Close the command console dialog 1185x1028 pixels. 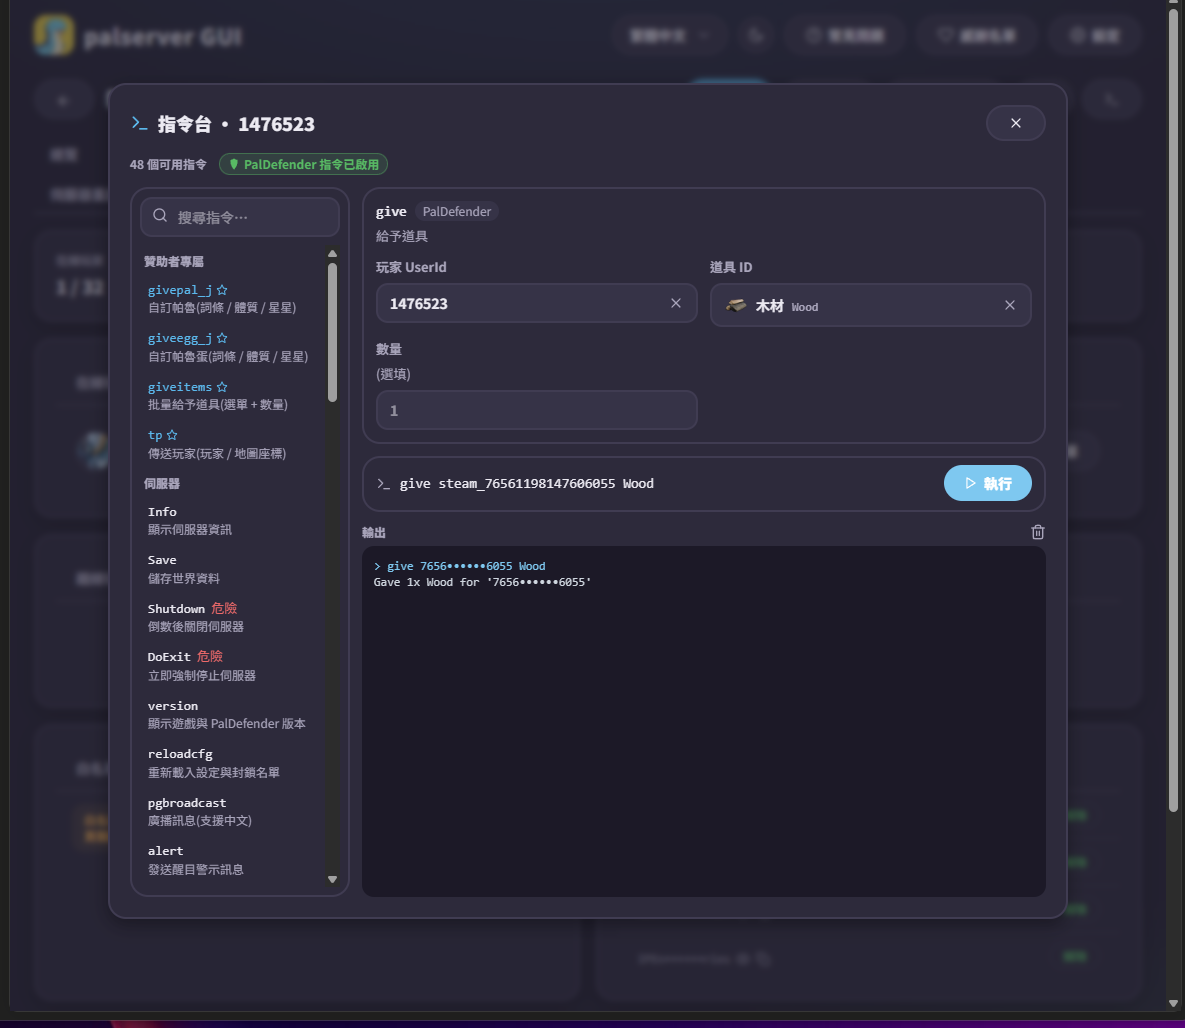(1016, 123)
